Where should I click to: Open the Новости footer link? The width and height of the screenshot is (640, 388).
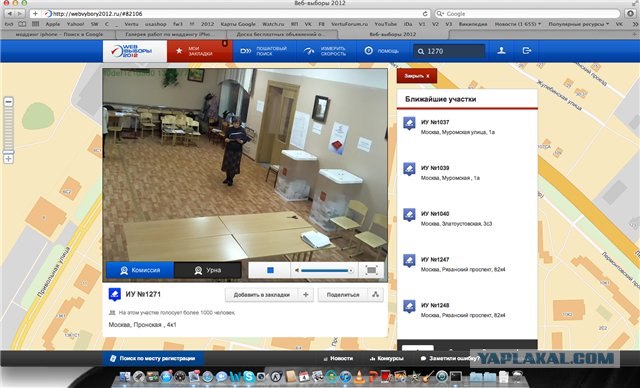click(338, 359)
